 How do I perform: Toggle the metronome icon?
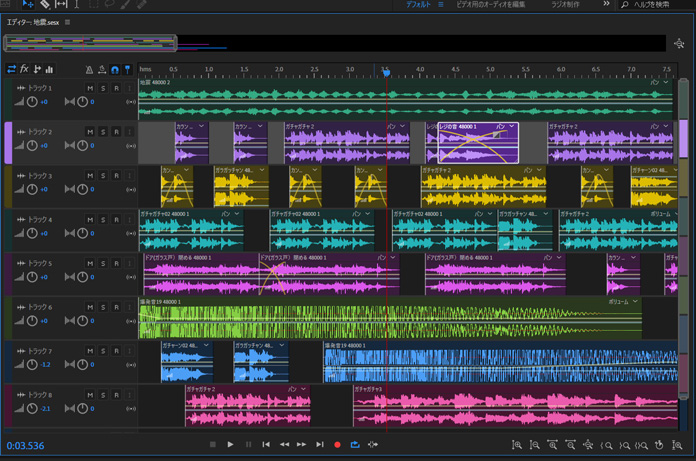coord(89,70)
